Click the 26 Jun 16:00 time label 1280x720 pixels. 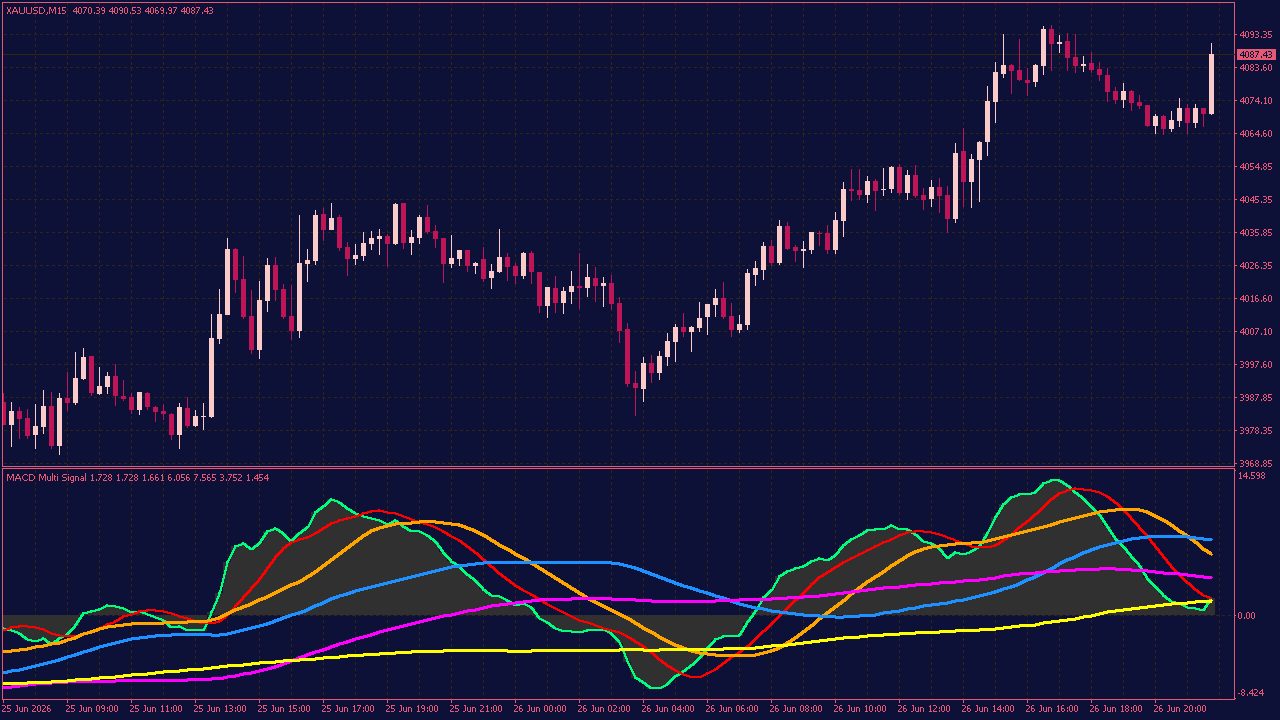(x=1051, y=708)
